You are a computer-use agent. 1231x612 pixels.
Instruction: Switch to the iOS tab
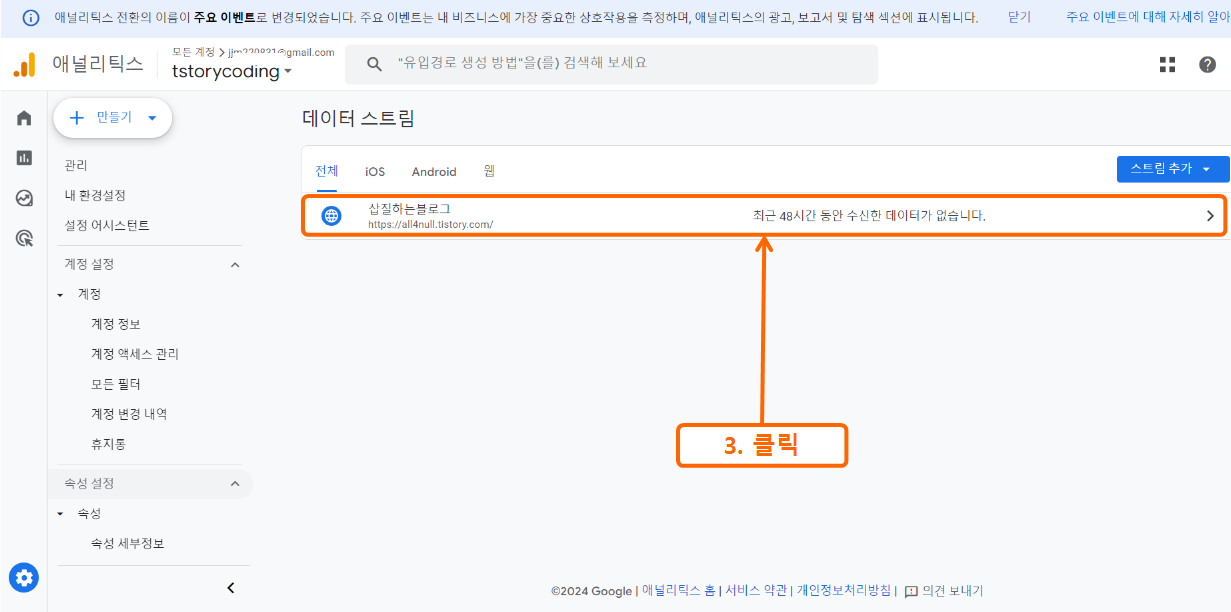point(374,171)
